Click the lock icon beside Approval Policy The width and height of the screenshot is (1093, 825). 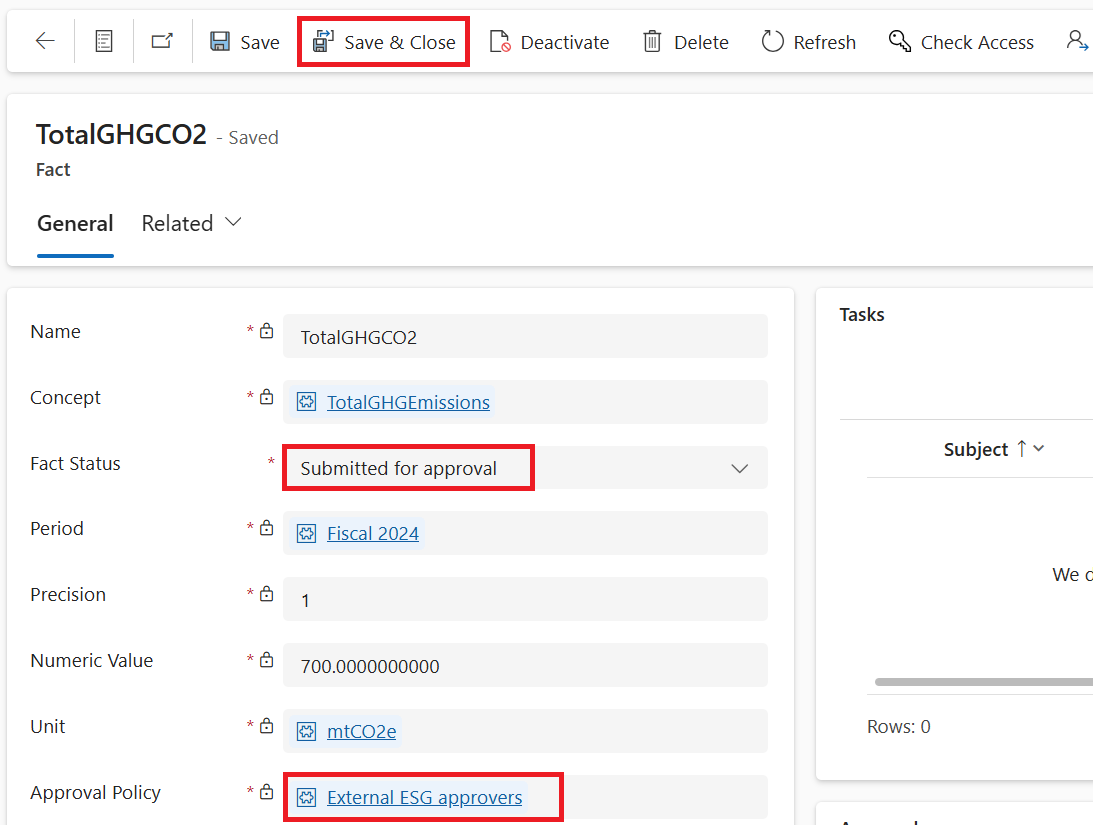(x=266, y=792)
